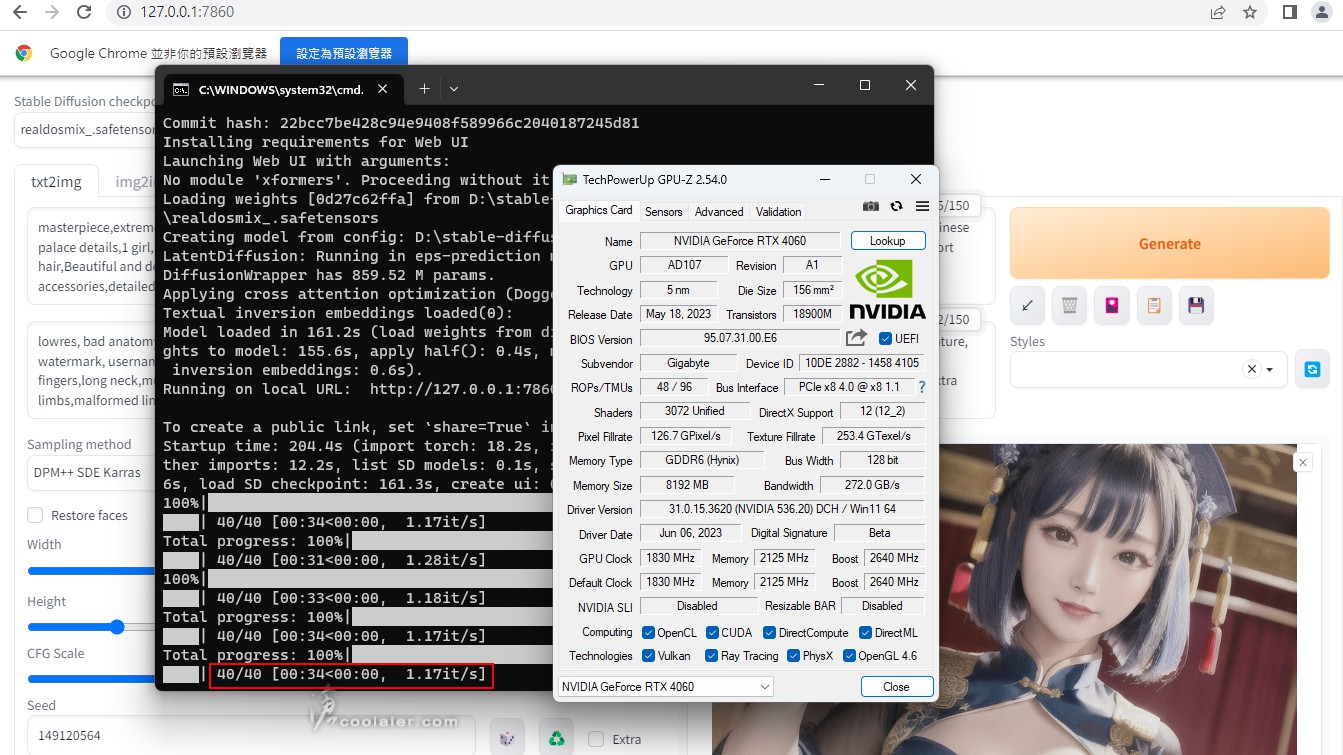Close the cmd.exe terminal tab
The image size is (1343, 755).
(x=382, y=89)
